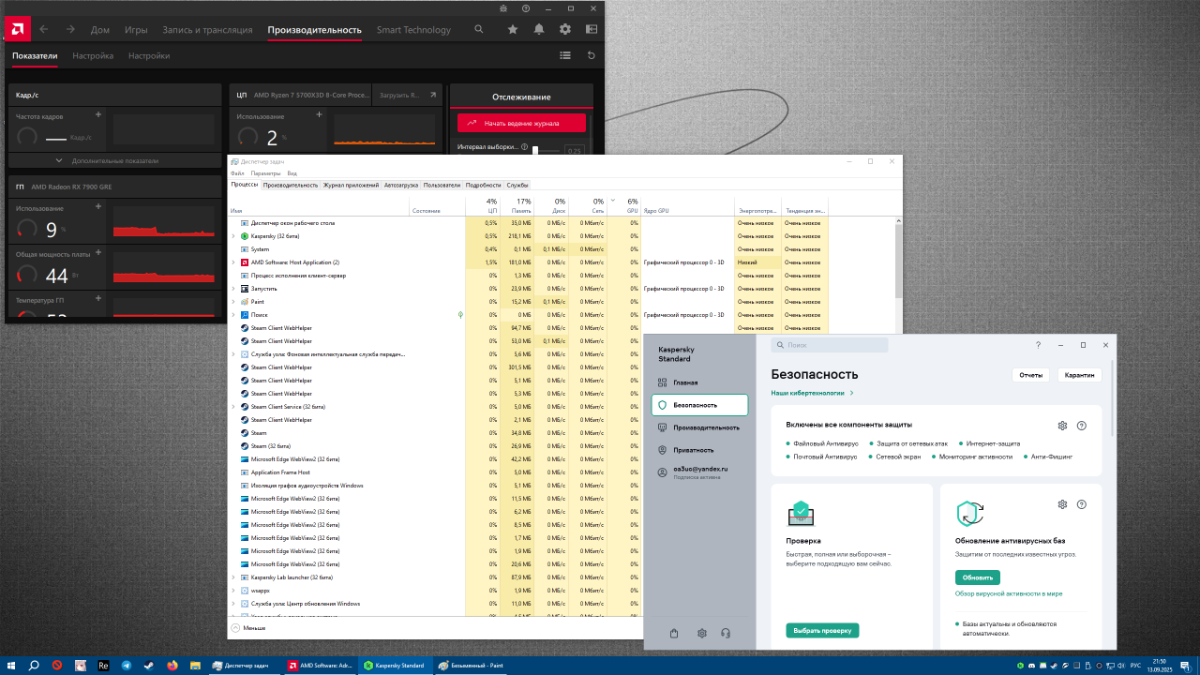
Task: Open Карантин in Kaspersky
Action: (x=1080, y=375)
